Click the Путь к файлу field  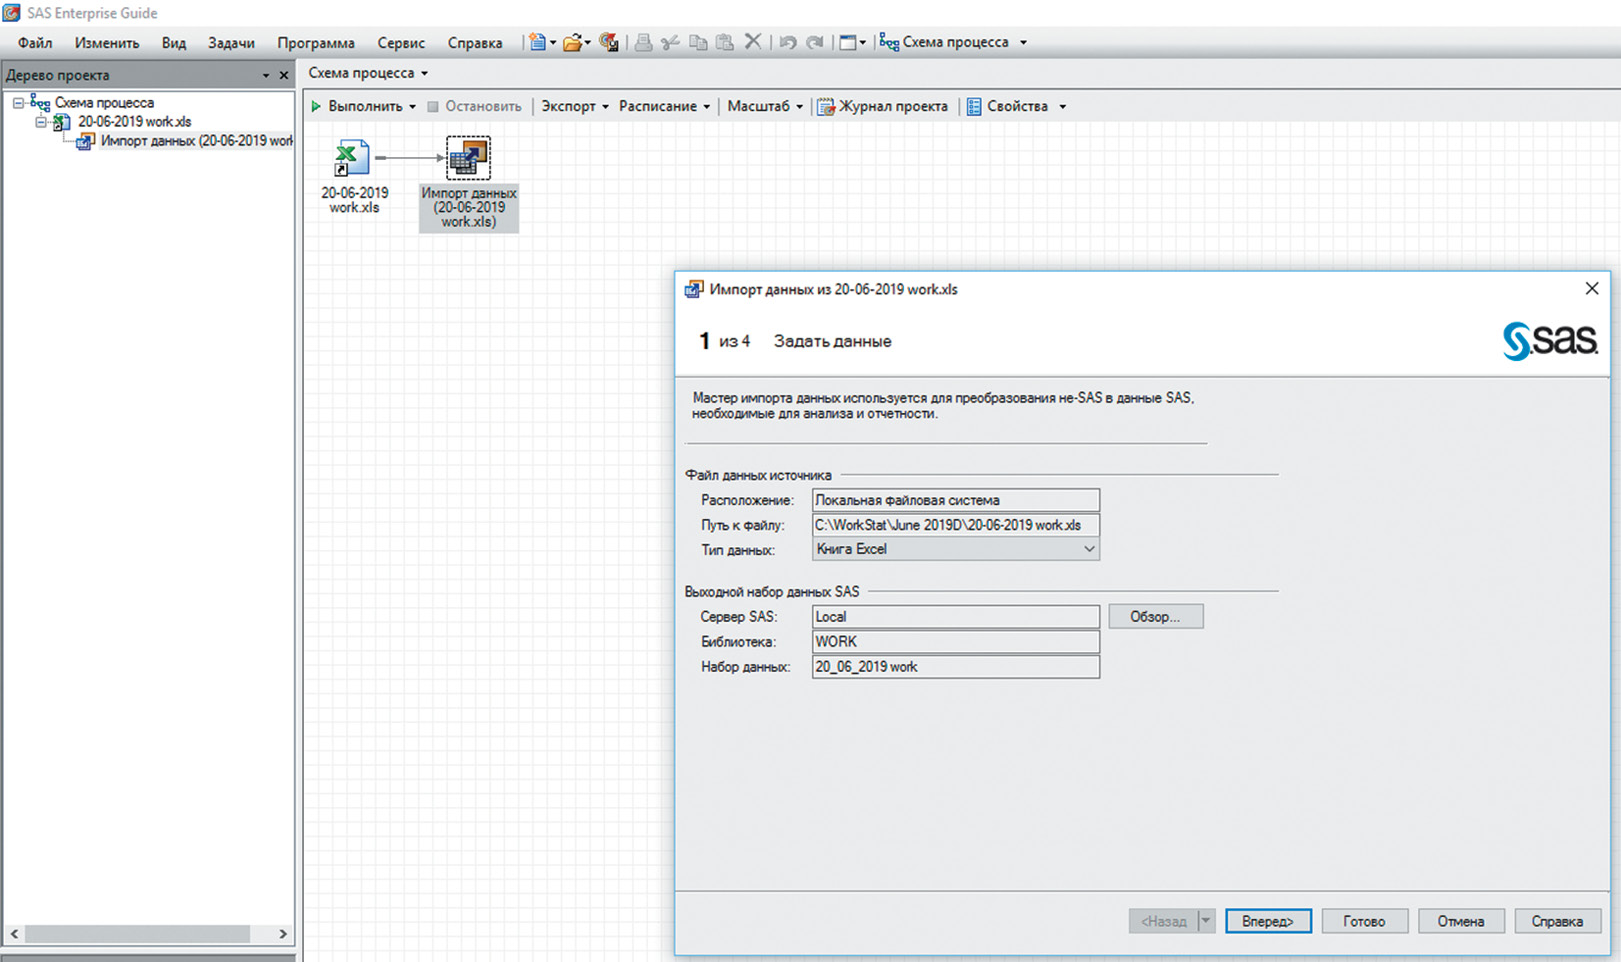pyautogui.click(x=955, y=525)
